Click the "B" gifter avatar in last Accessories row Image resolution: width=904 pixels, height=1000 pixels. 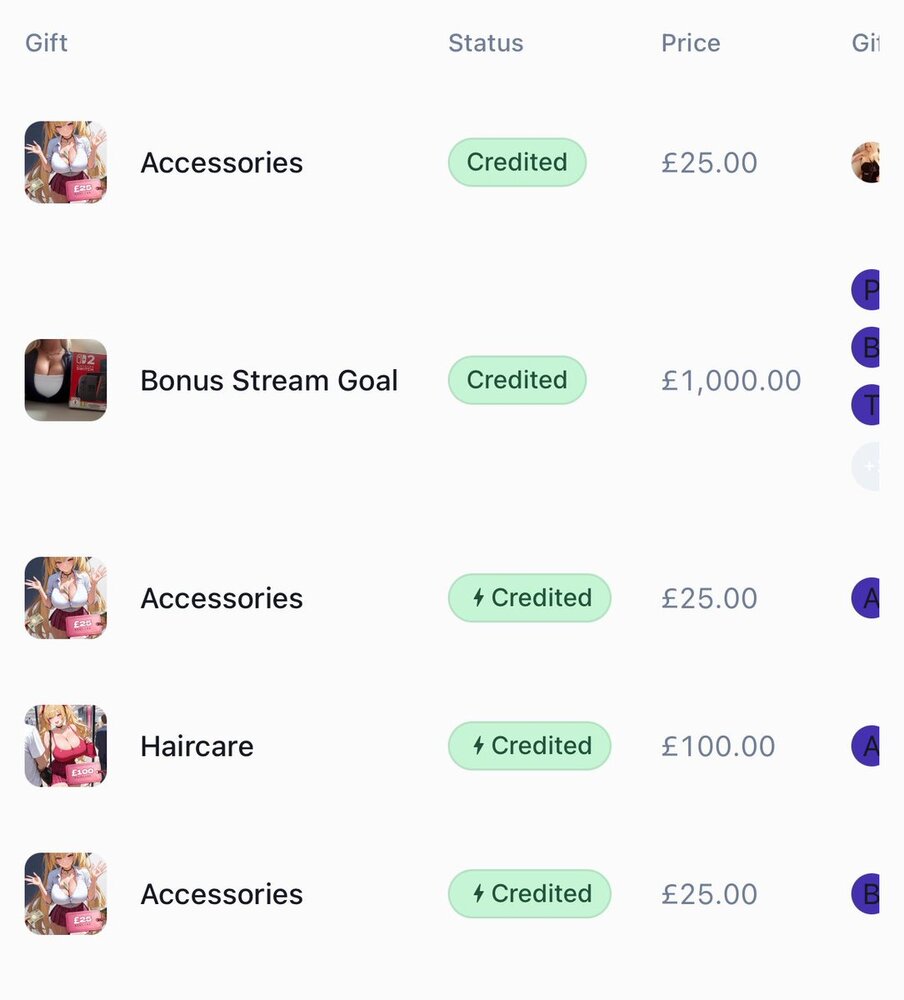click(866, 894)
